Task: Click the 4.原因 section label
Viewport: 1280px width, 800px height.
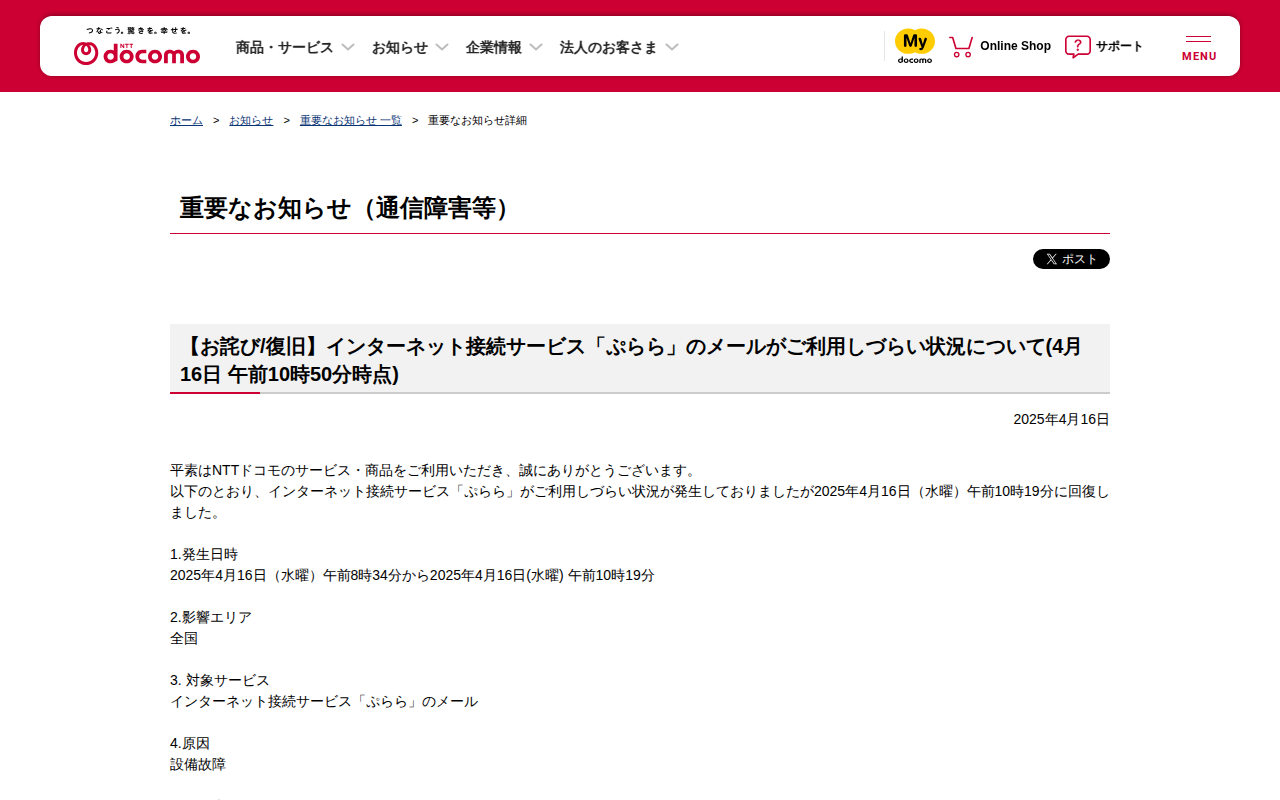Action: pos(190,743)
